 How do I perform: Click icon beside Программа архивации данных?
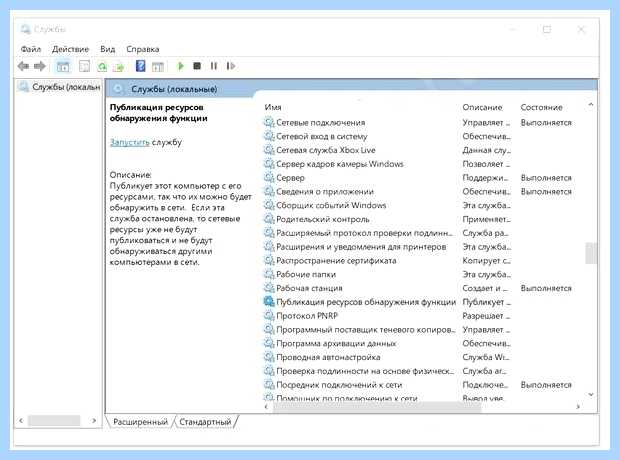[269, 343]
